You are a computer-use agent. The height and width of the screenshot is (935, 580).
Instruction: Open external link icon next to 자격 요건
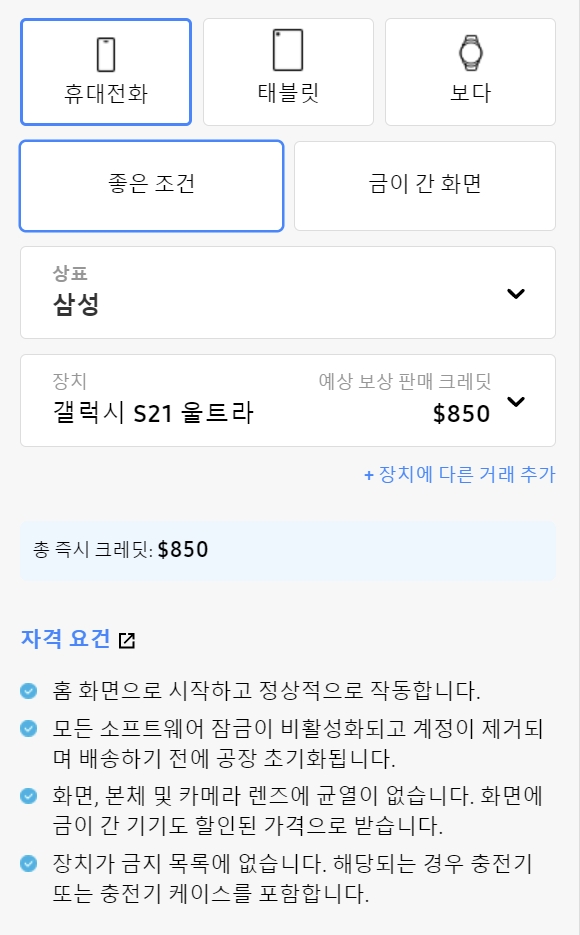point(127,640)
